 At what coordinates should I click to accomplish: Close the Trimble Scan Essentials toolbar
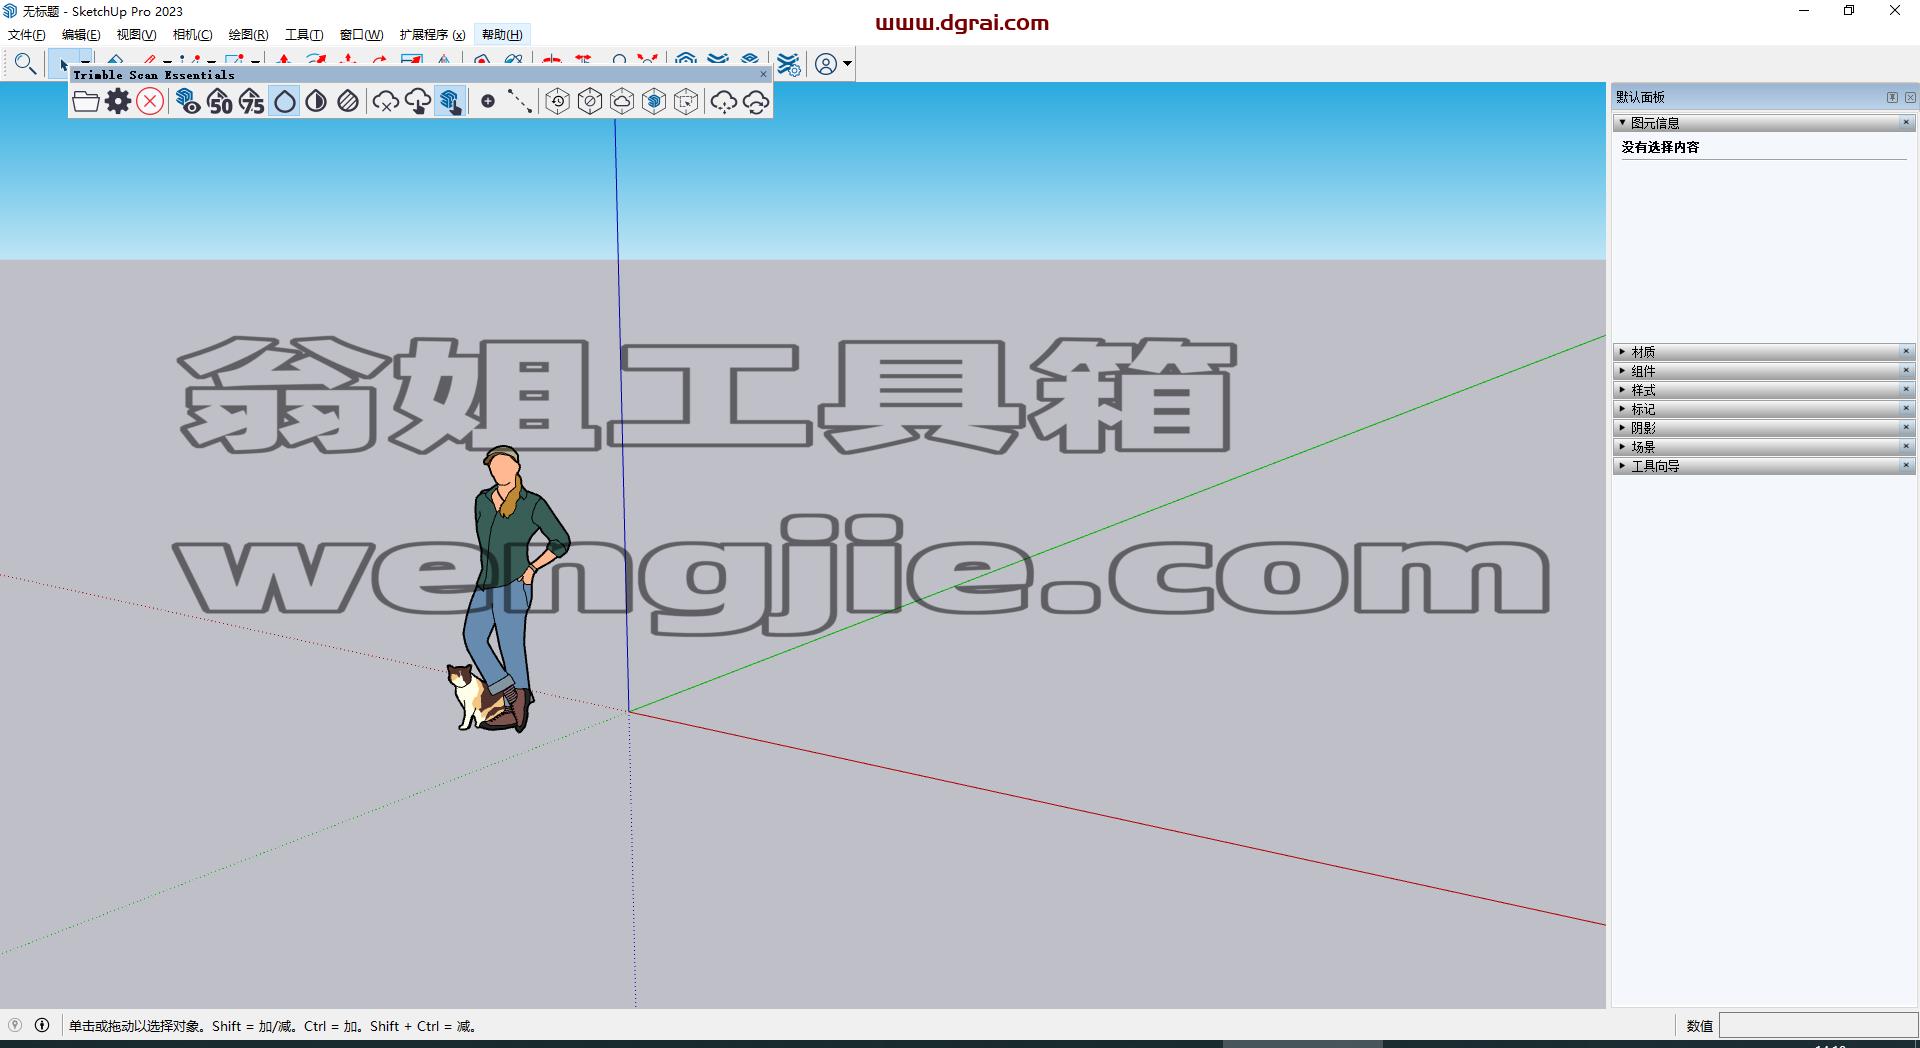coord(764,74)
